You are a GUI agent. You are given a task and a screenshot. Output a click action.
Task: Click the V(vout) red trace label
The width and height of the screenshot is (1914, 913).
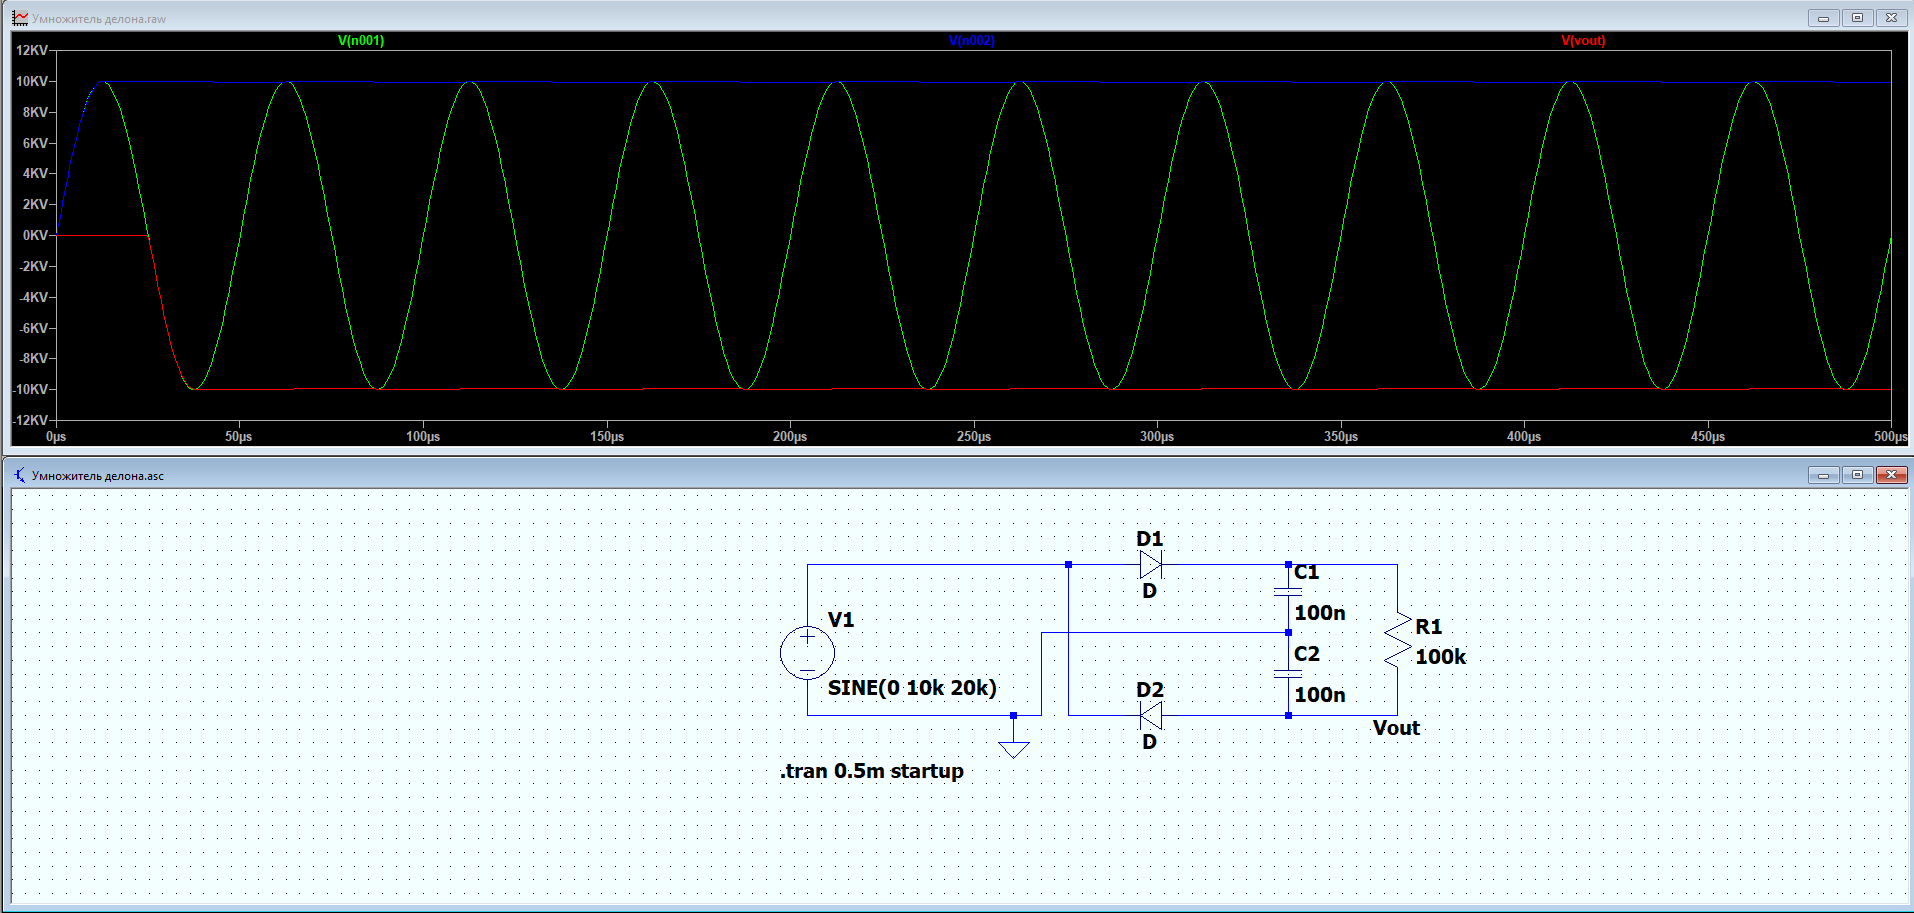1583,41
